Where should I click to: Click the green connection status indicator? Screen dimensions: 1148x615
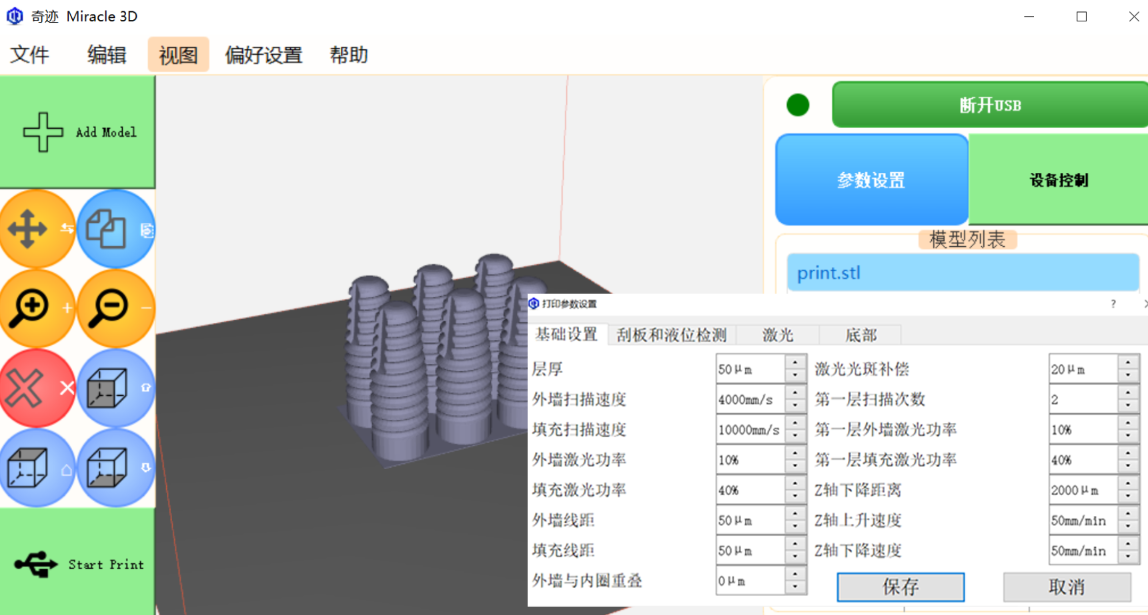point(797,105)
